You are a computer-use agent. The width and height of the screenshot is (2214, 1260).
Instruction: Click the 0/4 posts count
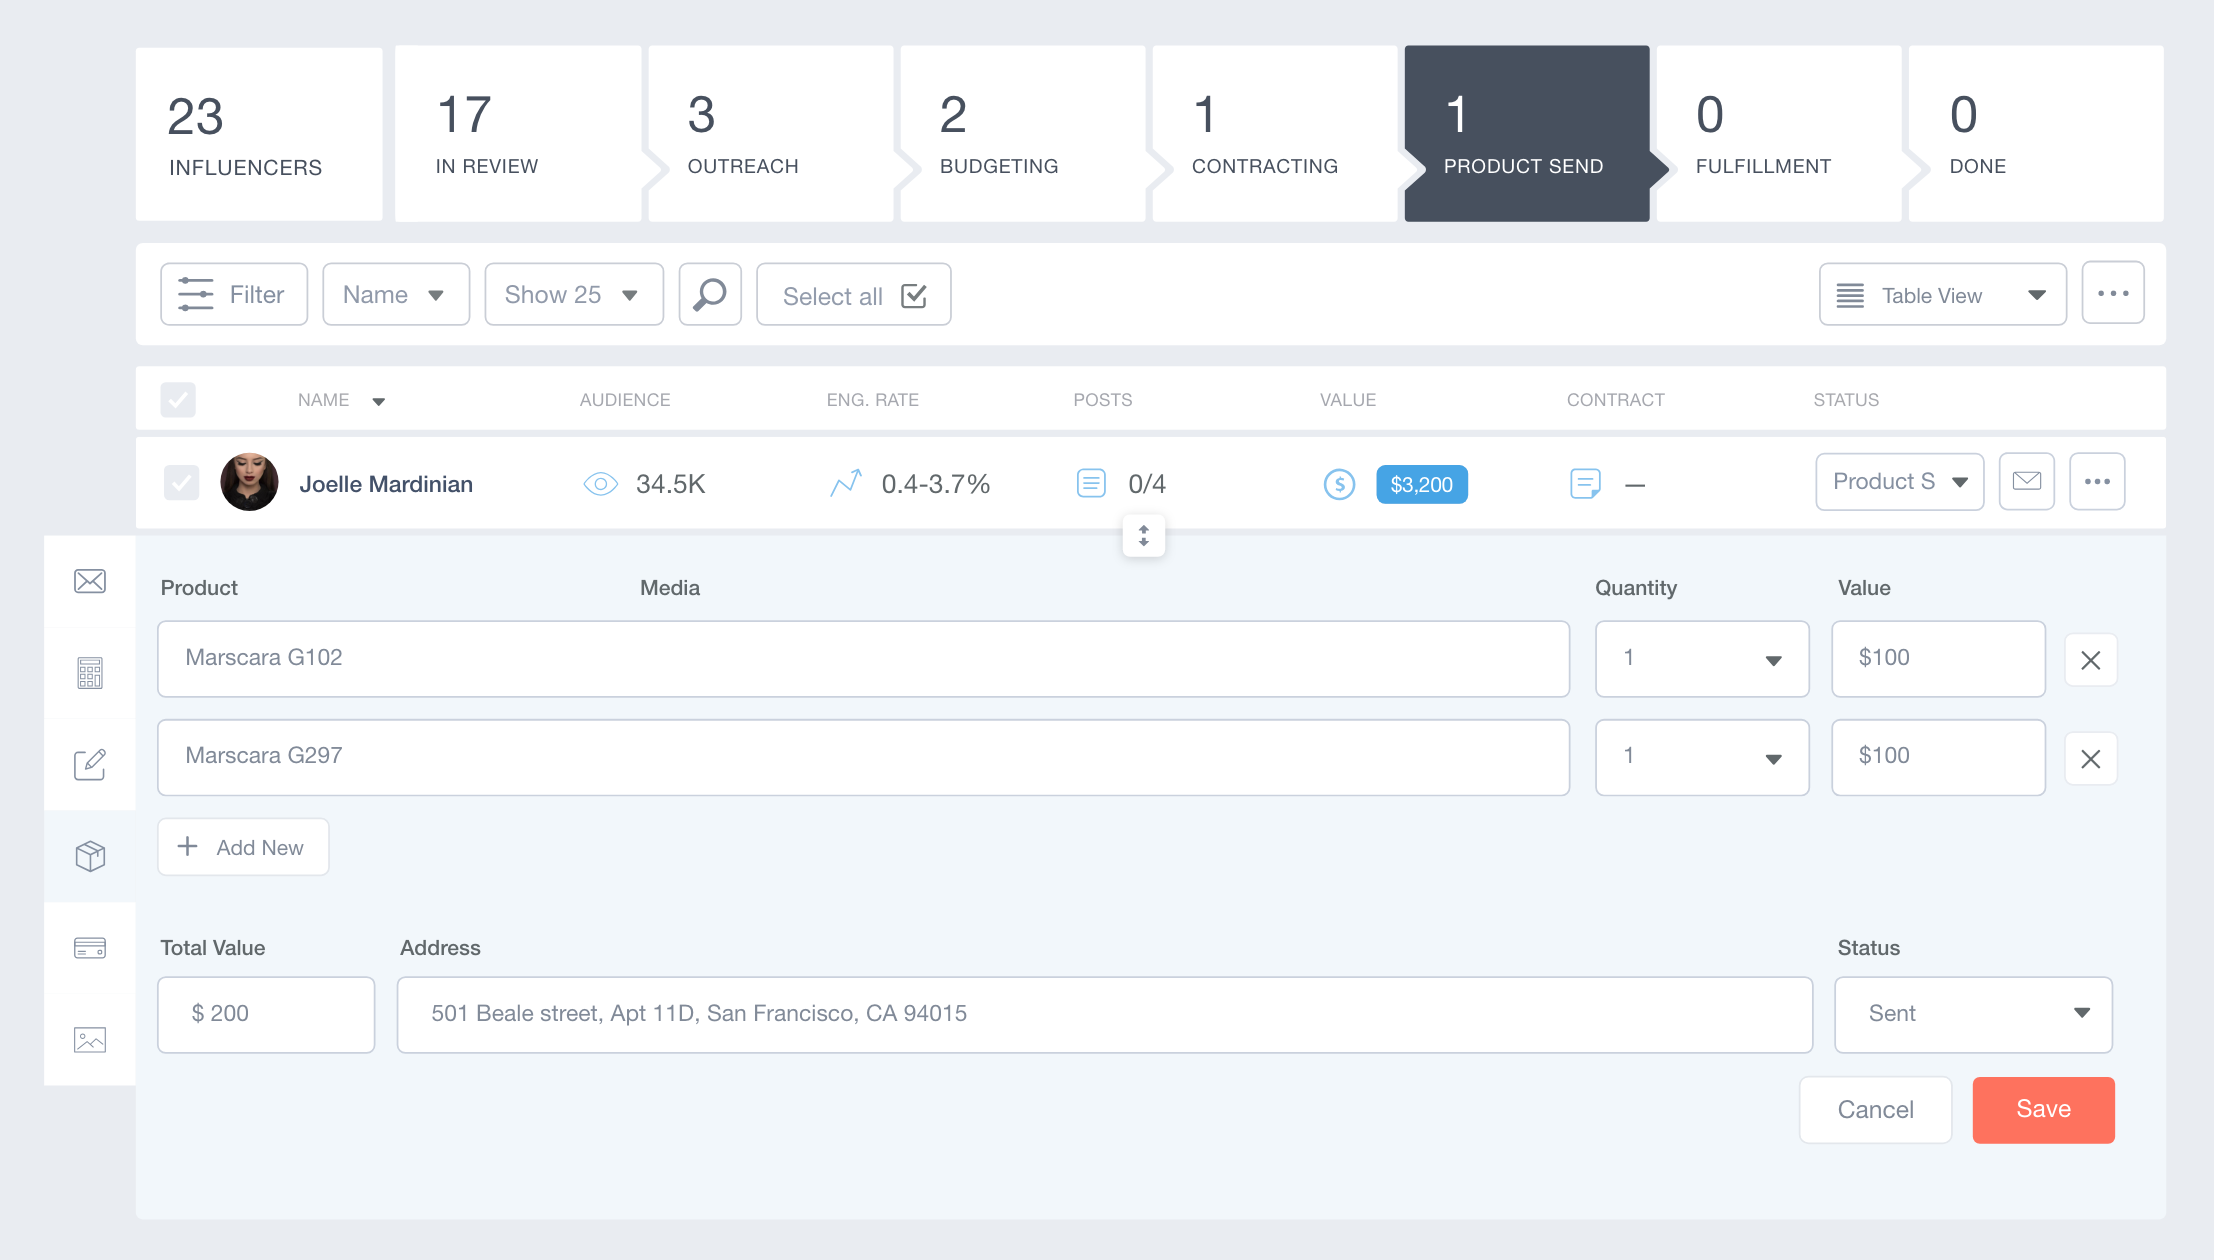(x=1147, y=484)
